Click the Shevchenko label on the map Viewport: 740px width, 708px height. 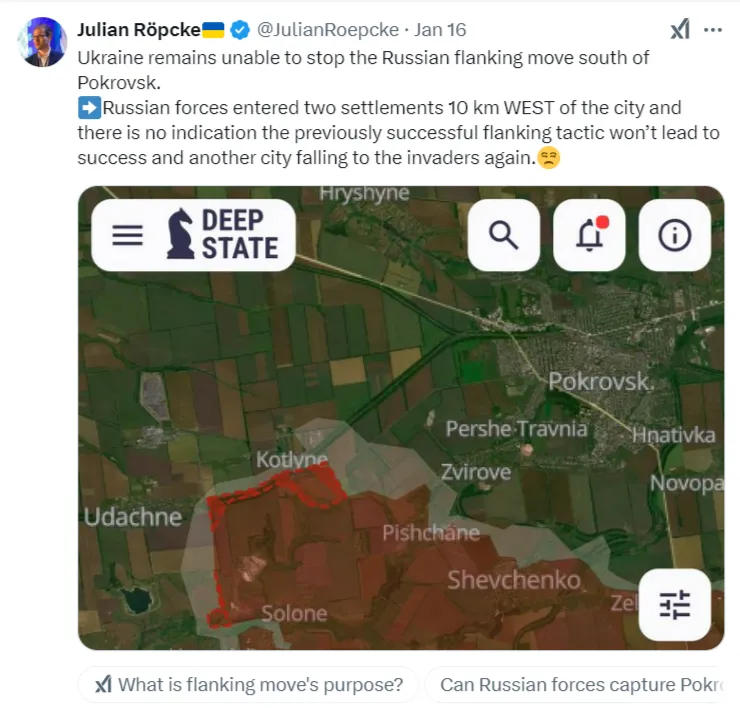(x=514, y=580)
